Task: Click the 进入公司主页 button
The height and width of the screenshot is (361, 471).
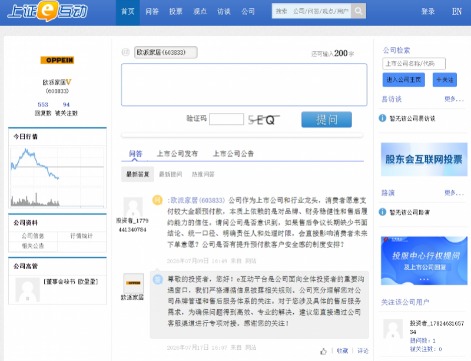Action: tap(404, 80)
